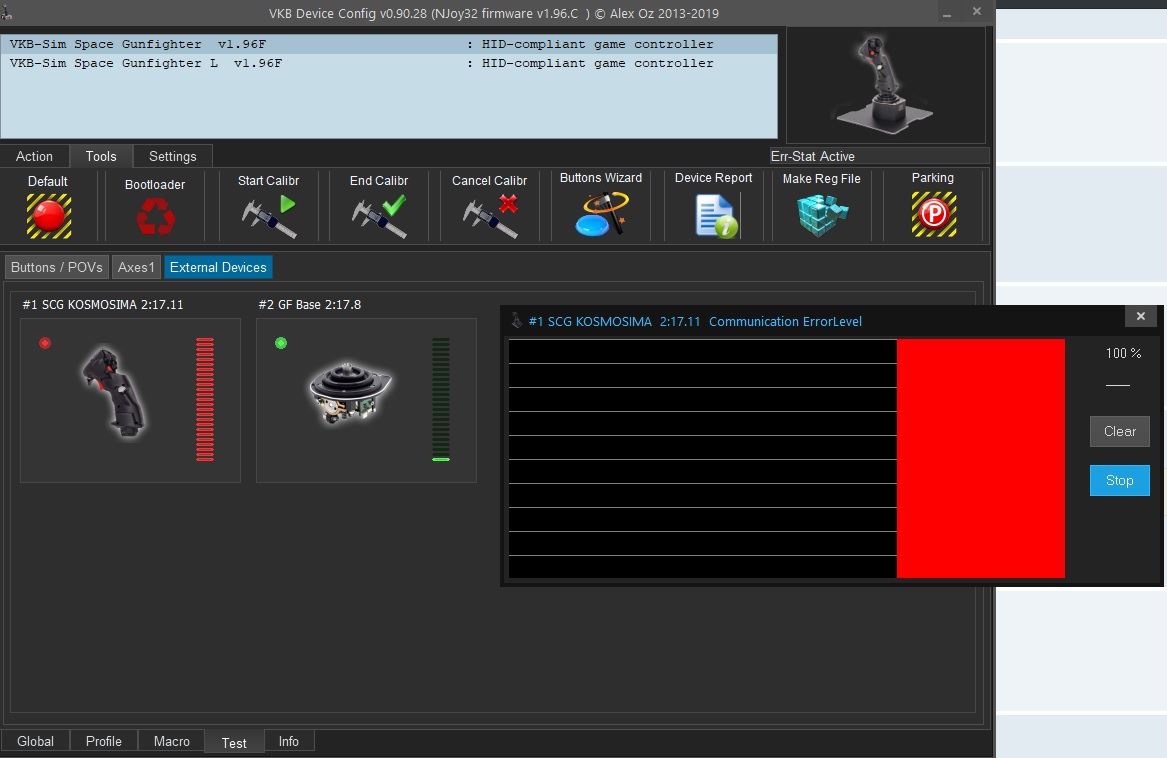Open the Buttons Wizard

click(601, 214)
